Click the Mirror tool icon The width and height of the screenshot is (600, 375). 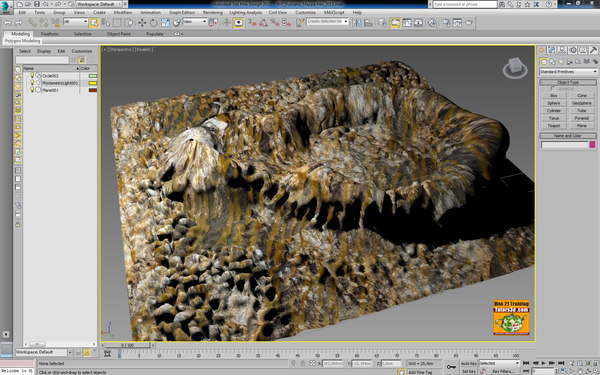coord(357,23)
